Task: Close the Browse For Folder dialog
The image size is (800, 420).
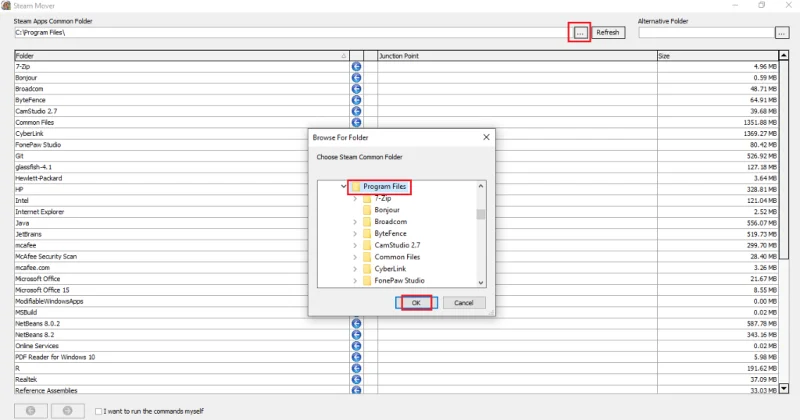Action: (486, 137)
